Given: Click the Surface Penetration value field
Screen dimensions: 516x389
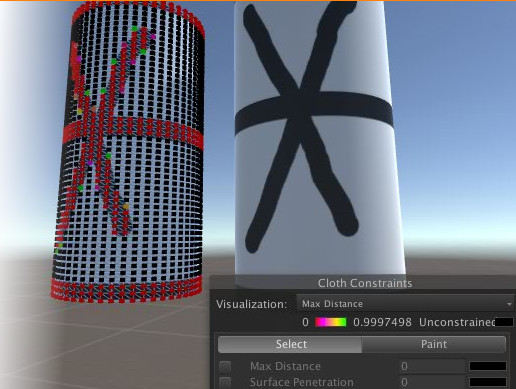Looking at the screenshot, I should tap(432, 382).
